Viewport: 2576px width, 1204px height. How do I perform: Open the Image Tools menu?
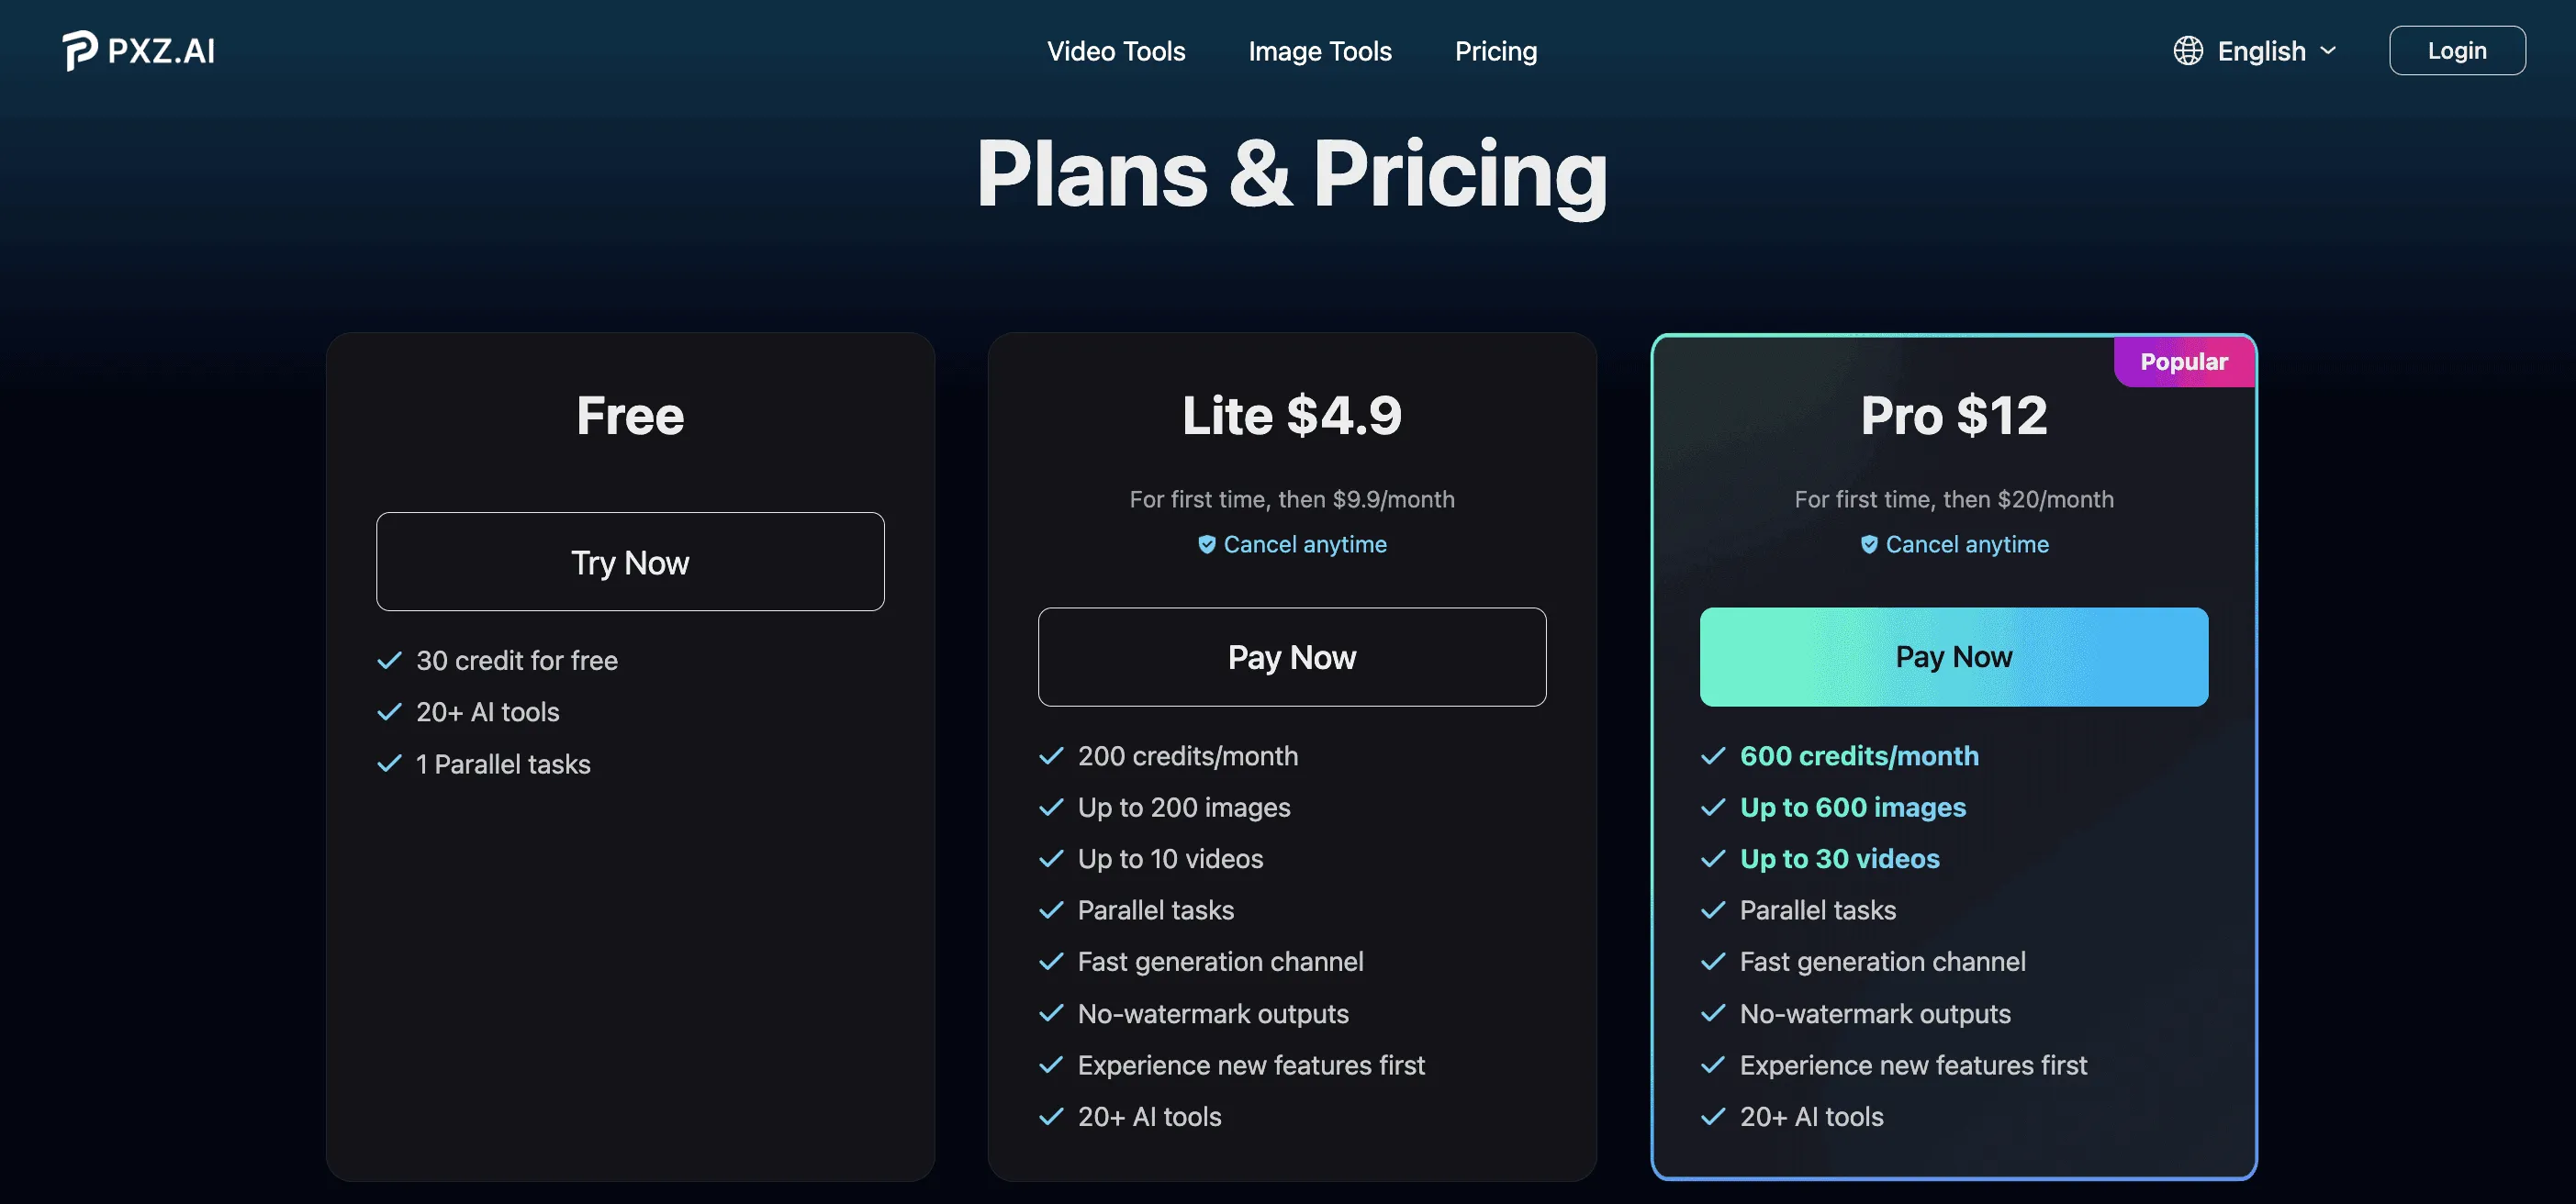(1320, 51)
